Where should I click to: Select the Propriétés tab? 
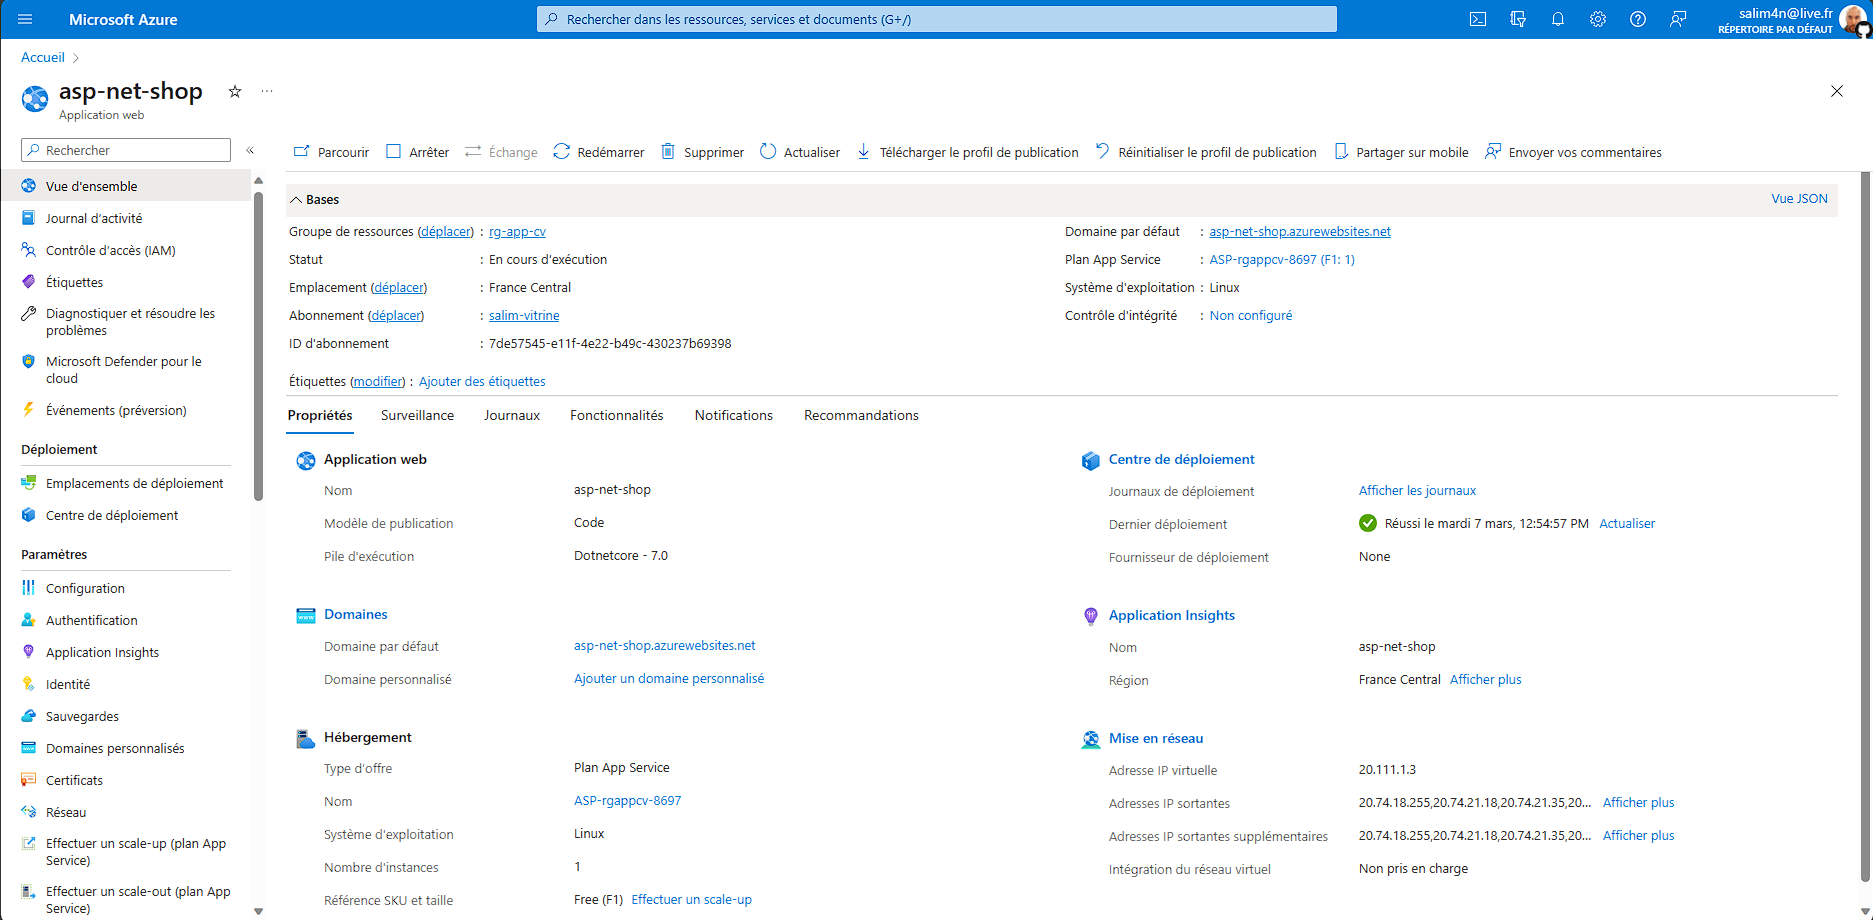click(320, 415)
